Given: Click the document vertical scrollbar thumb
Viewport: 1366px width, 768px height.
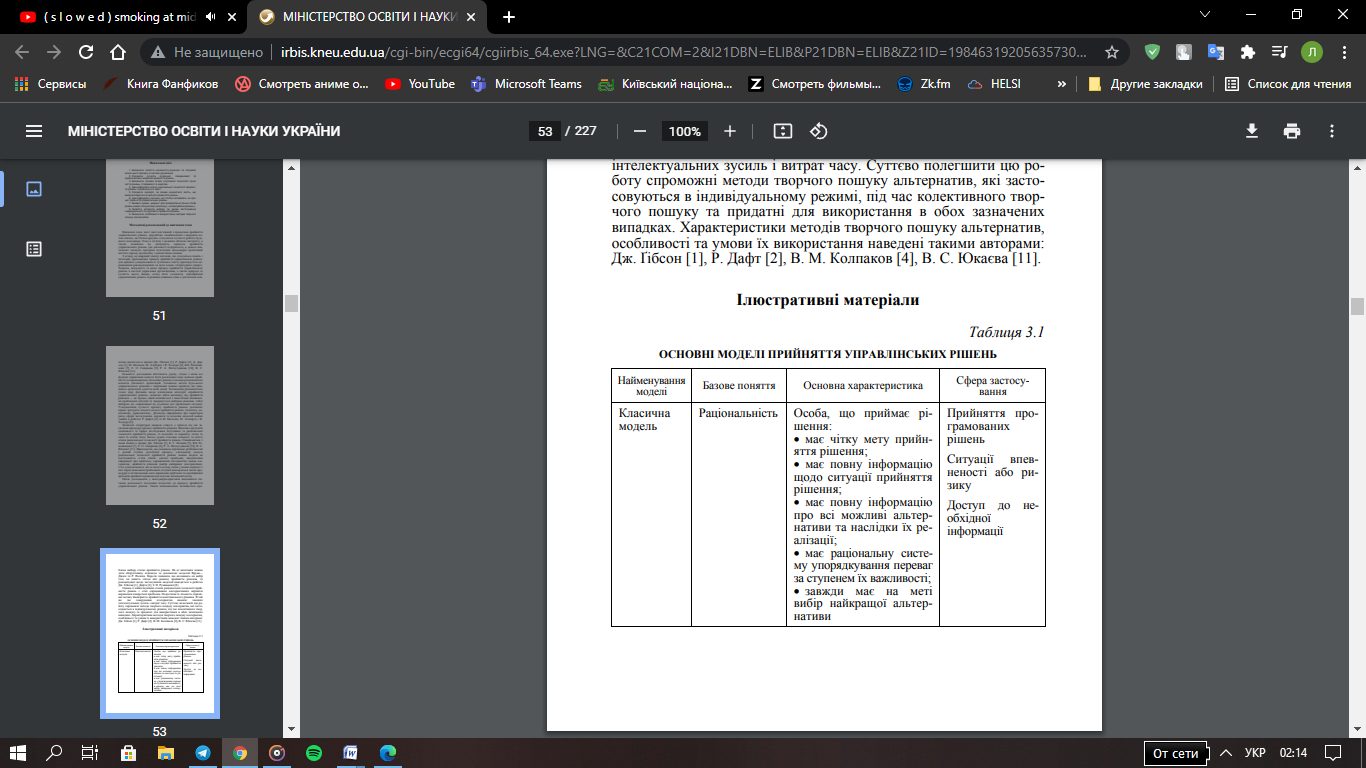Looking at the screenshot, I should (1357, 306).
